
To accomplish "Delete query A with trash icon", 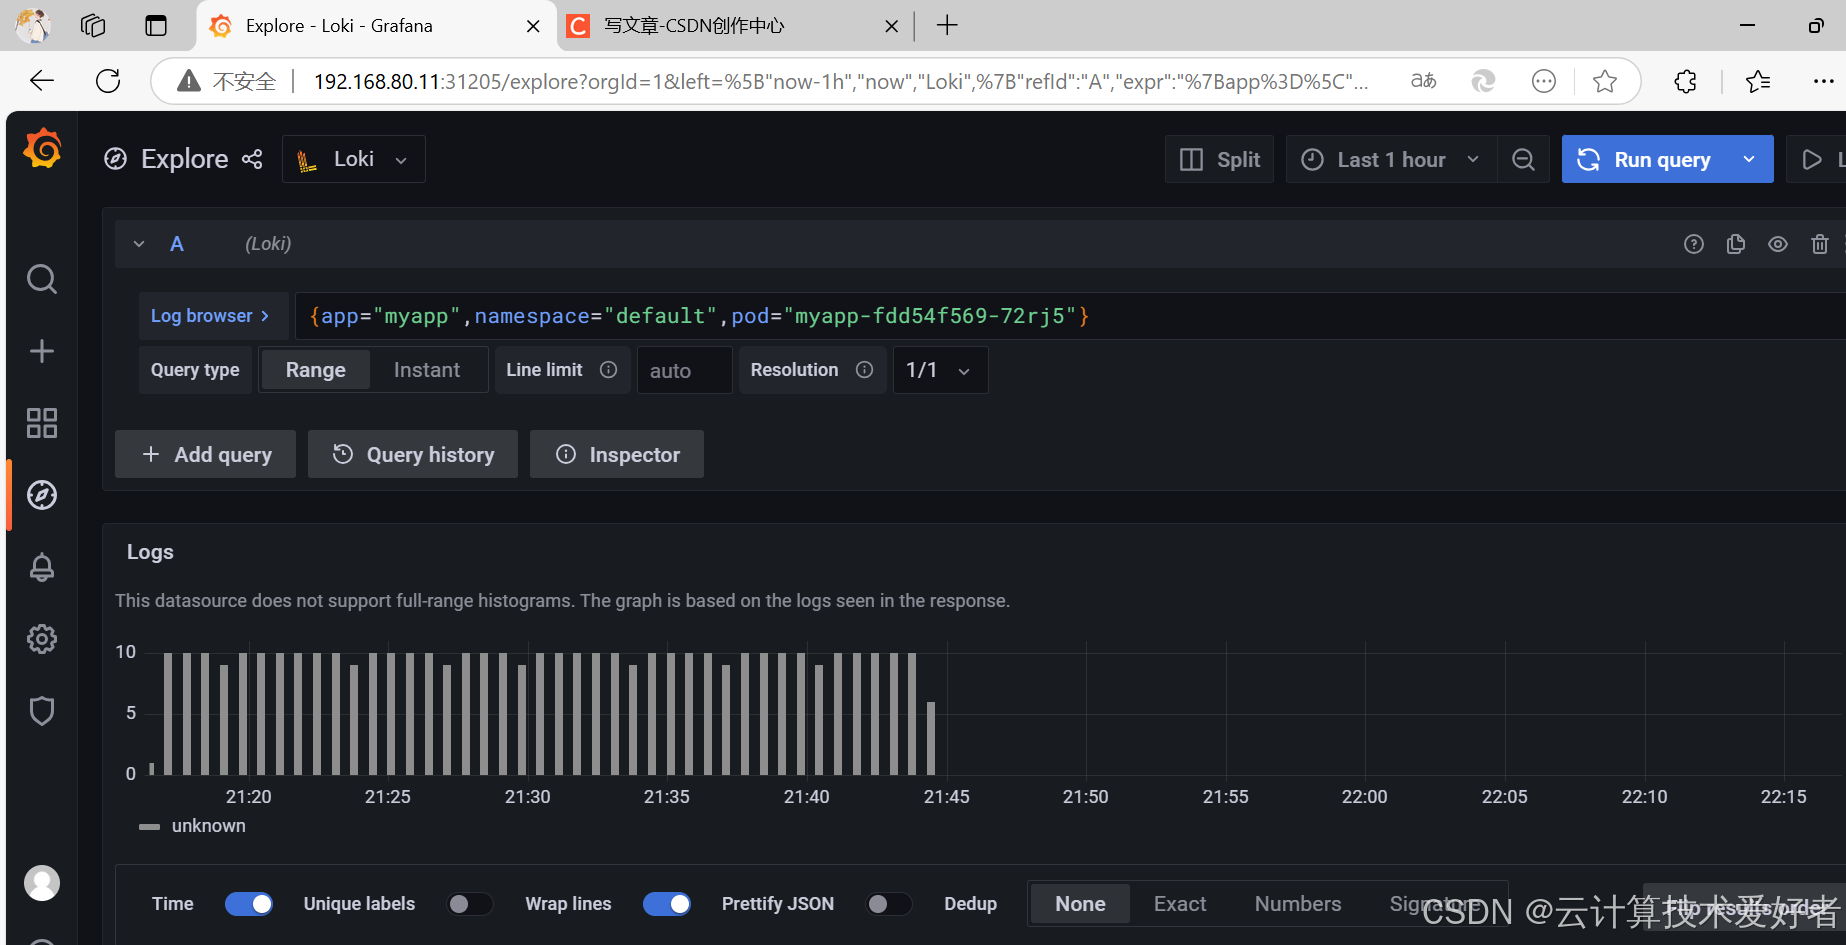I will pyautogui.click(x=1820, y=244).
